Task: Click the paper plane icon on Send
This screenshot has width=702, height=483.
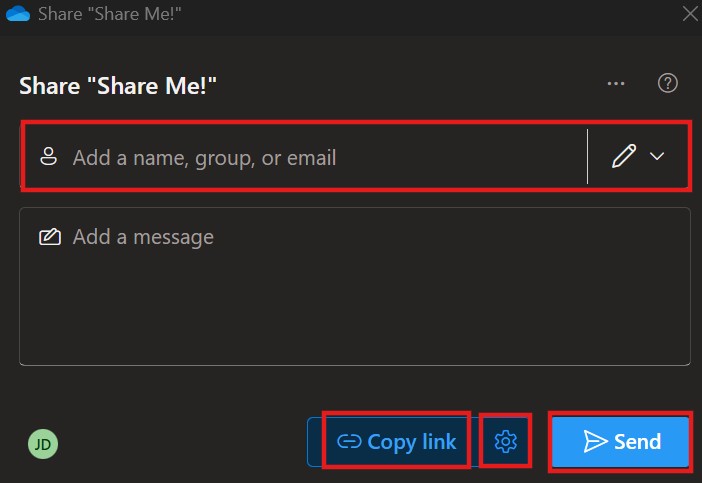Action: (596, 442)
